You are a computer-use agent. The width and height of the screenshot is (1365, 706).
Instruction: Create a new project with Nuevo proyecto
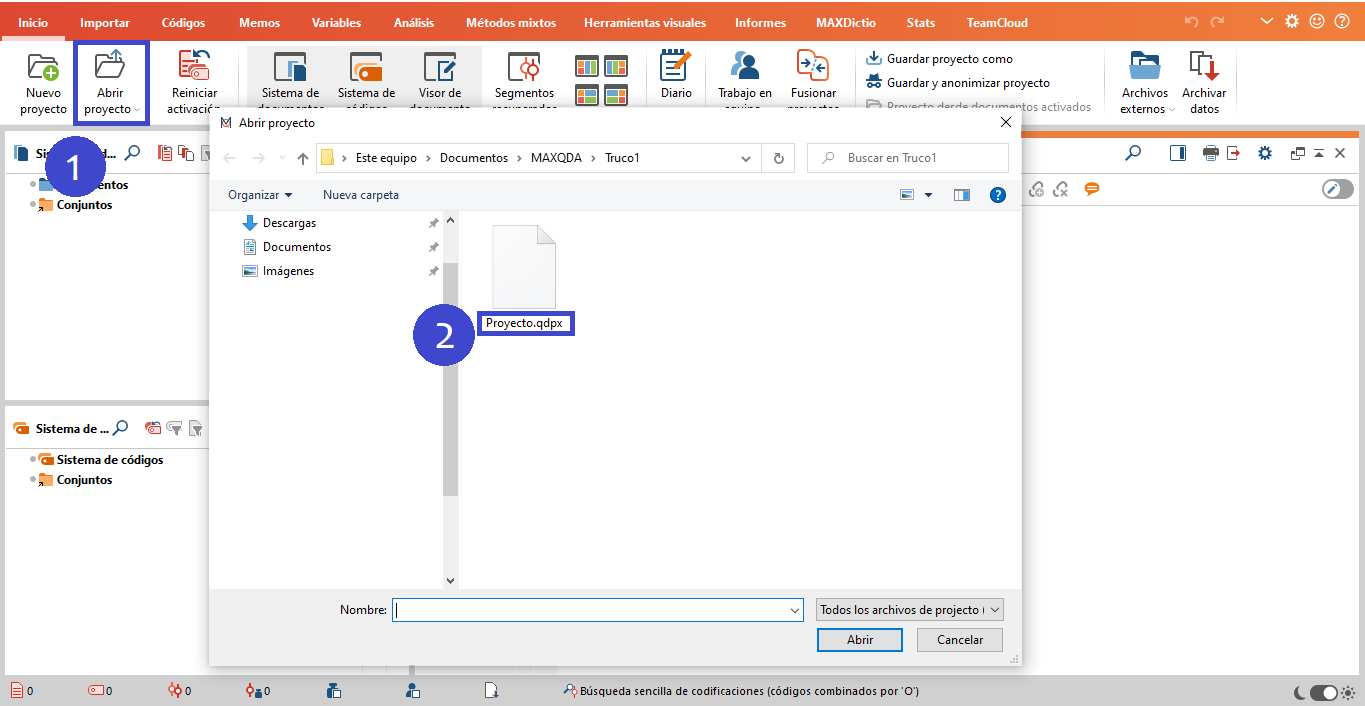click(x=43, y=82)
